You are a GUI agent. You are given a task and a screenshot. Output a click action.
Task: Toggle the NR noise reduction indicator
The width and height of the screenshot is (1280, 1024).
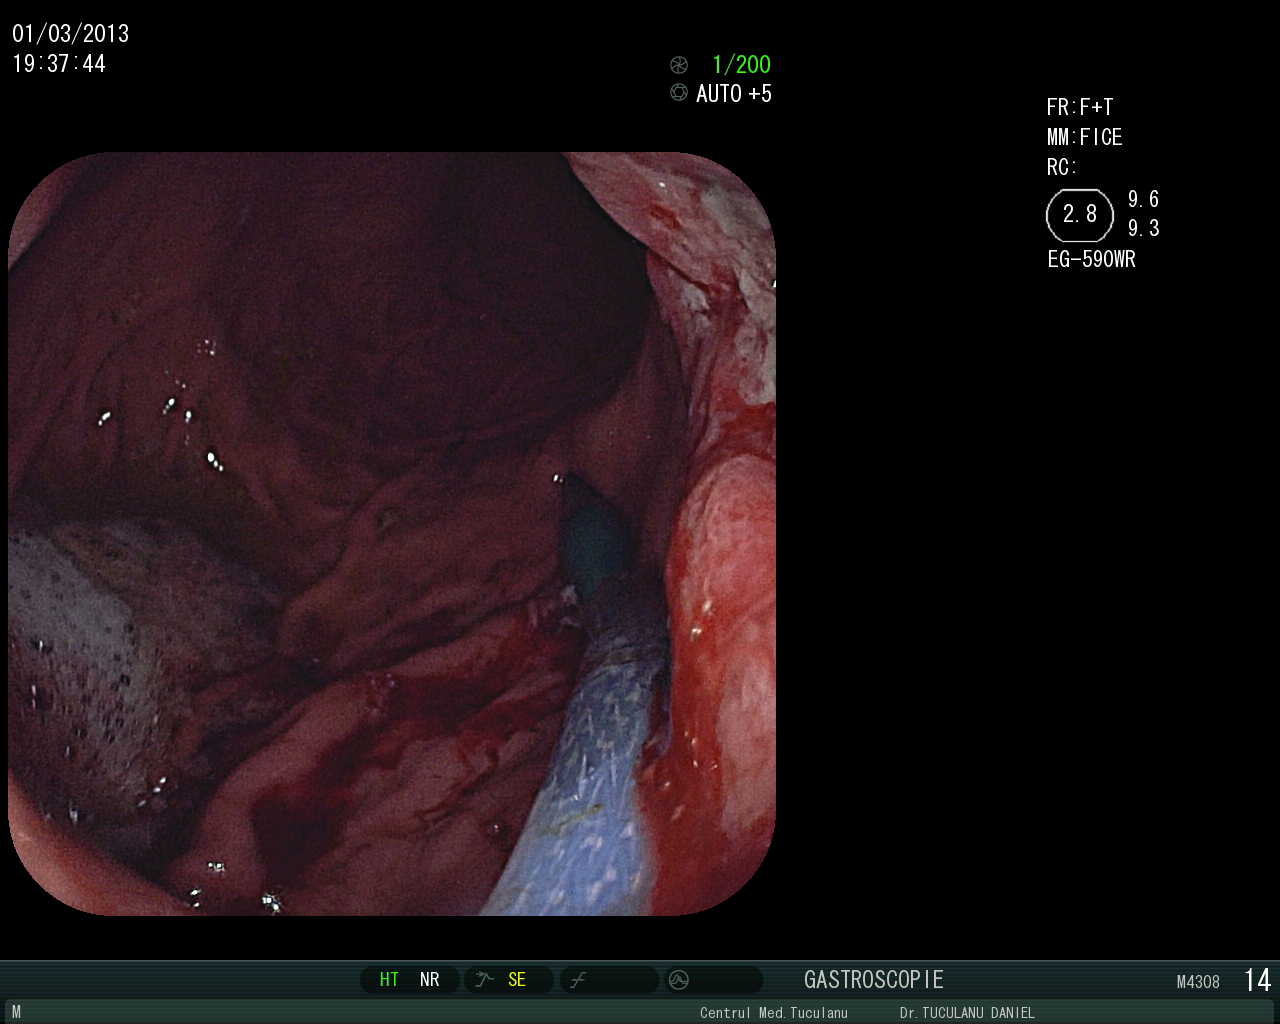[x=430, y=980]
